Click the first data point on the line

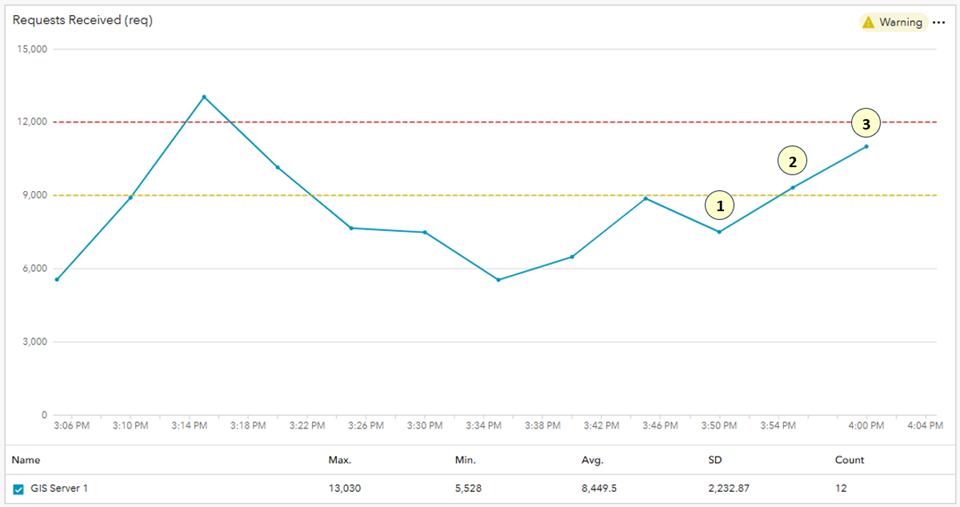click(57, 279)
